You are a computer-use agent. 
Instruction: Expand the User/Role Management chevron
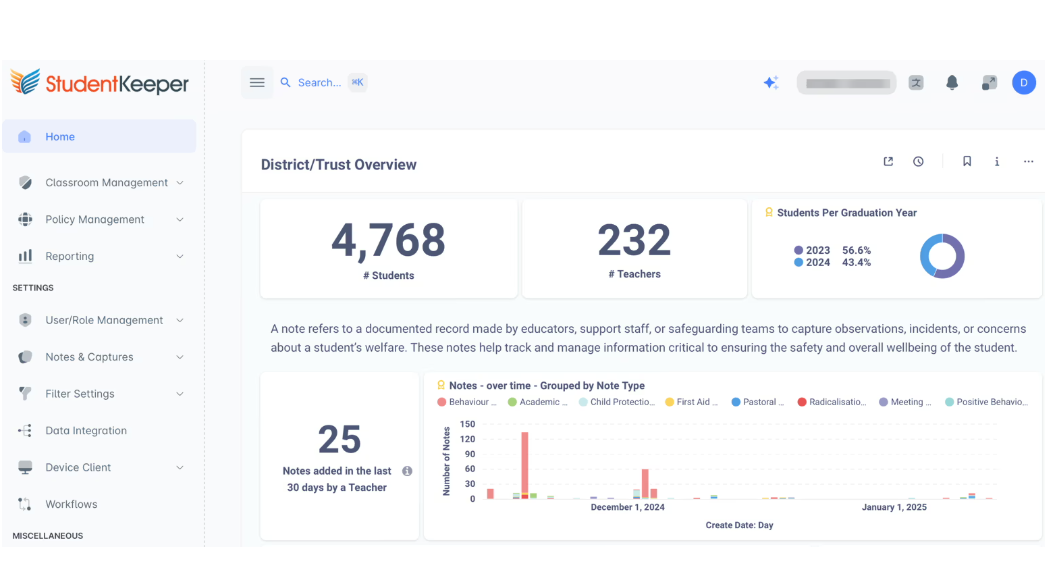180,320
